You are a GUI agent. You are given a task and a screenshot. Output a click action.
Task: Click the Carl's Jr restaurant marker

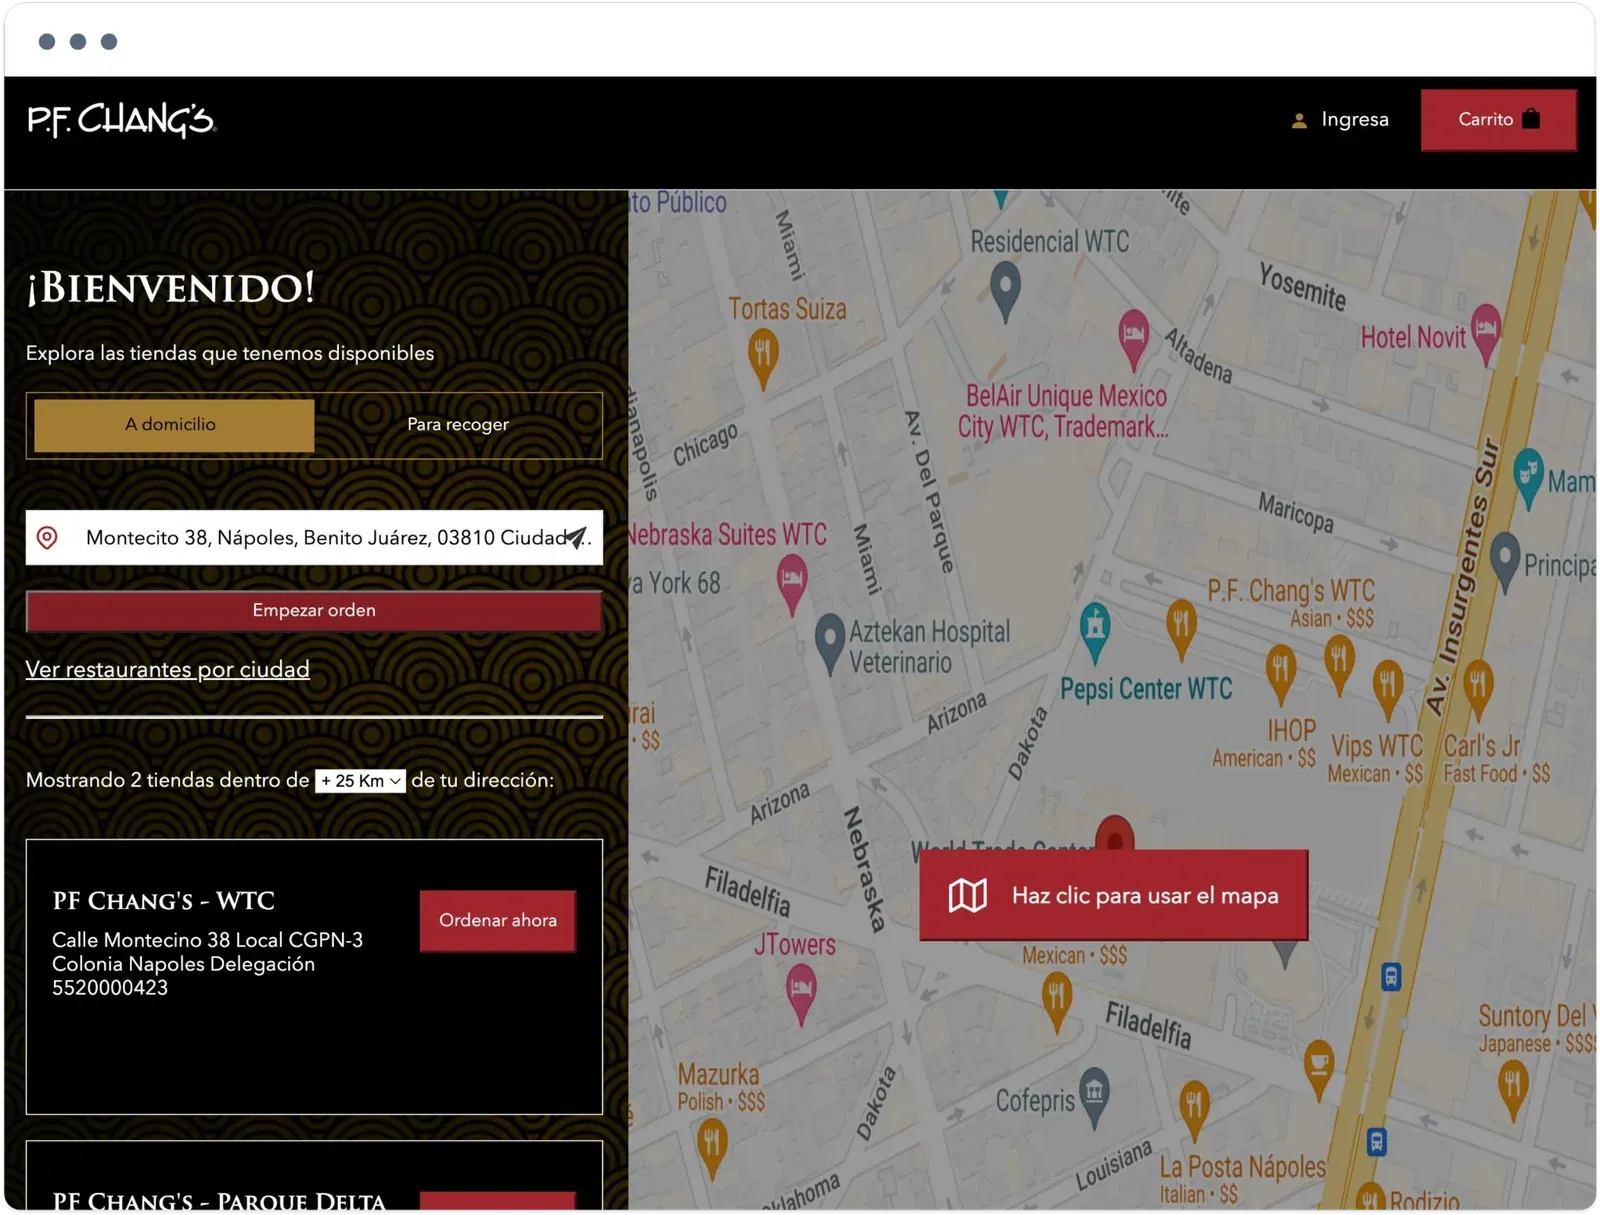1478,692
